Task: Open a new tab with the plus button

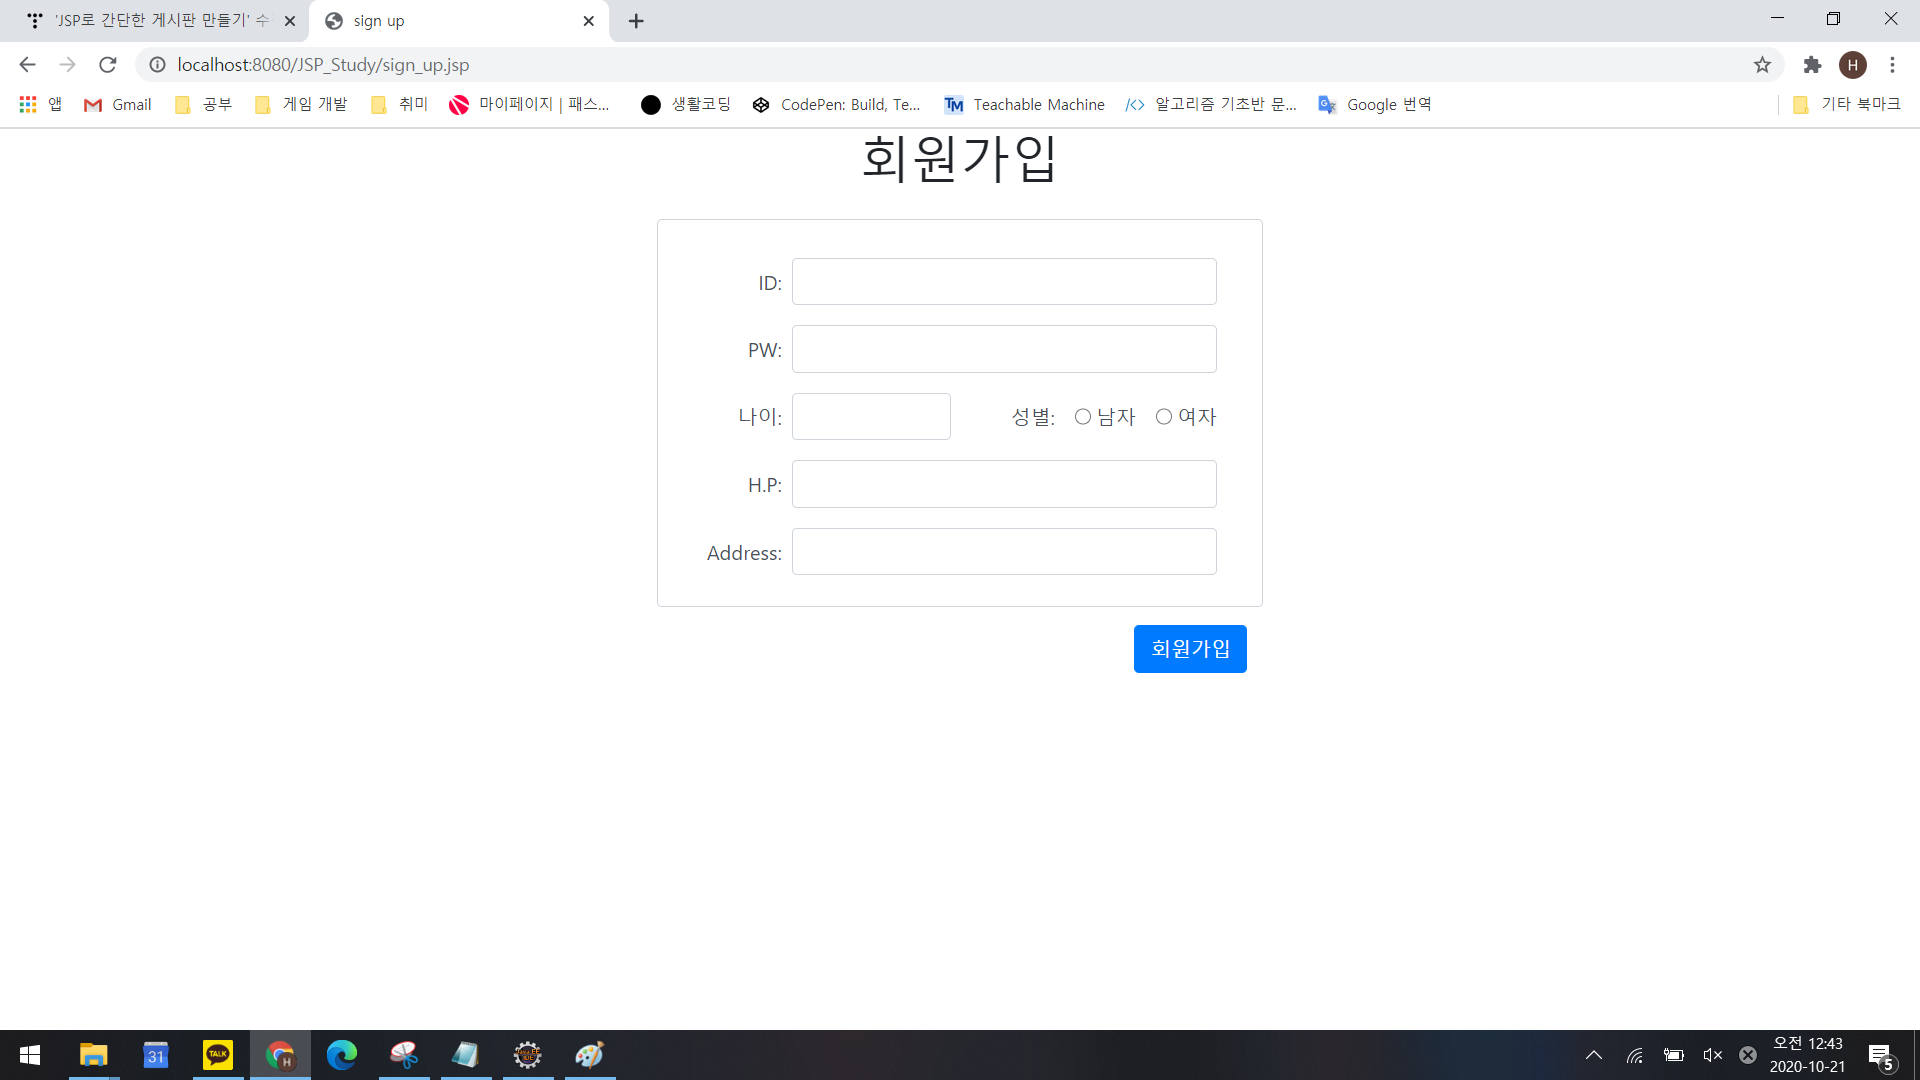Action: [x=636, y=21]
